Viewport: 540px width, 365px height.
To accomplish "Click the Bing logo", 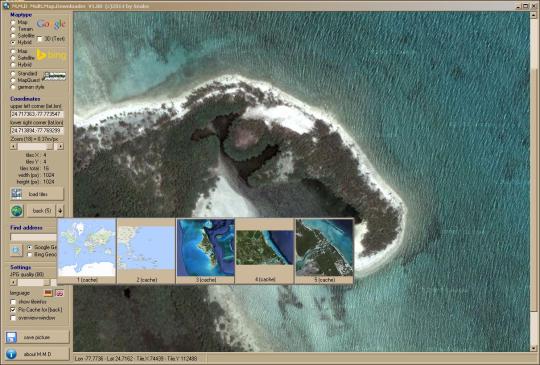I will [x=51, y=55].
